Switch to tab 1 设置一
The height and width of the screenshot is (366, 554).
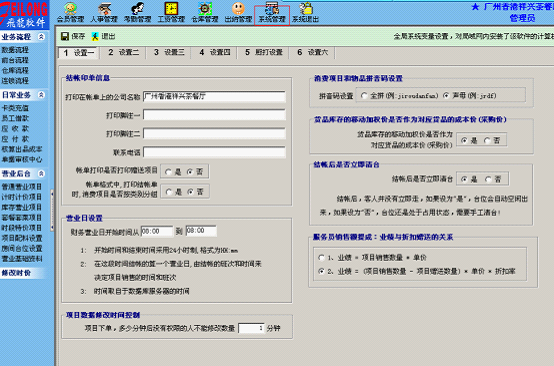pyautogui.click(x=79, y=53)
